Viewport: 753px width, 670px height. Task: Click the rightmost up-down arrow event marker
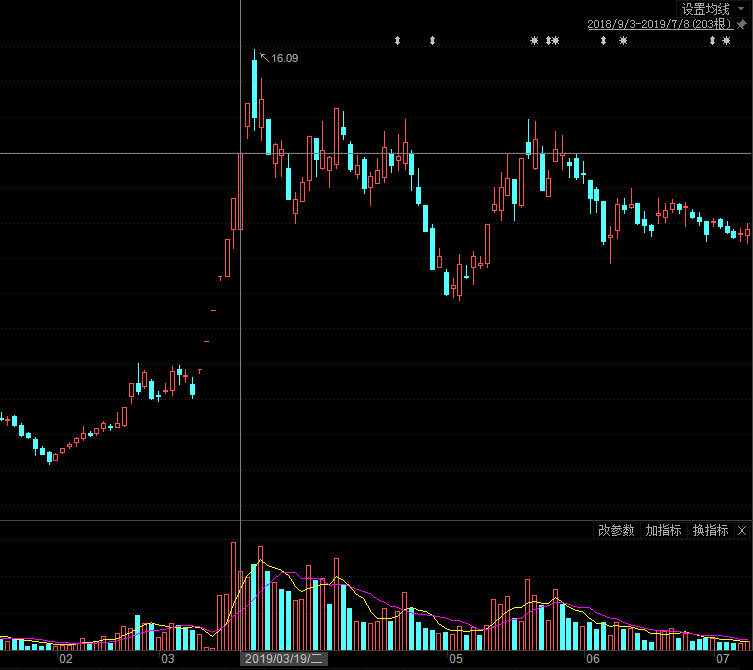coord(713,40)
